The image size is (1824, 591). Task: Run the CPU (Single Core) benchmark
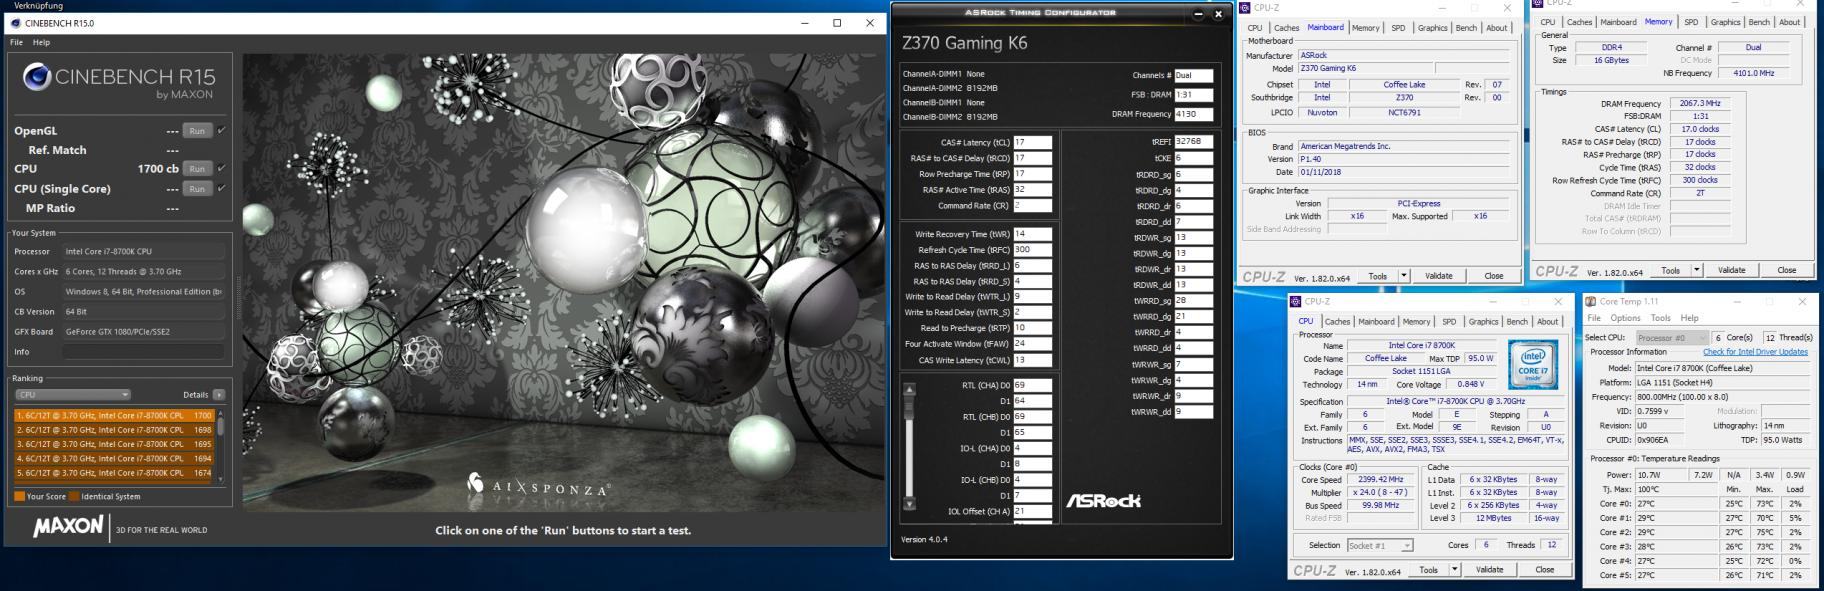pos(197,188)
